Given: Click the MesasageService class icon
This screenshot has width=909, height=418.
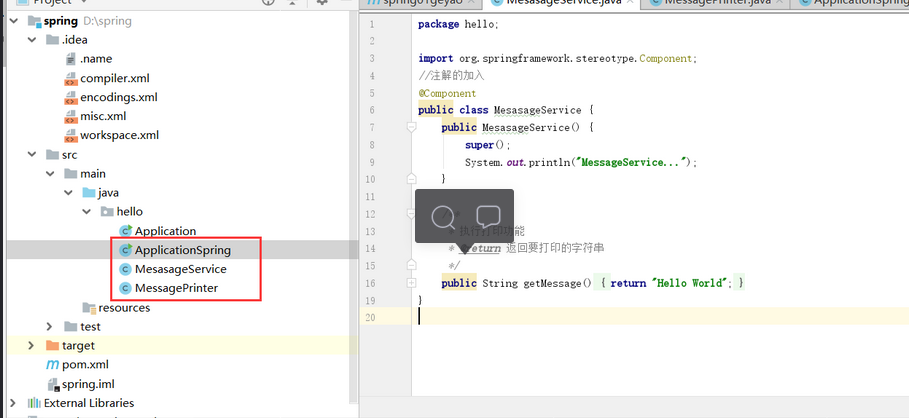Looking at the screenshot, I should pyautogui.click(x=125, y=270).
